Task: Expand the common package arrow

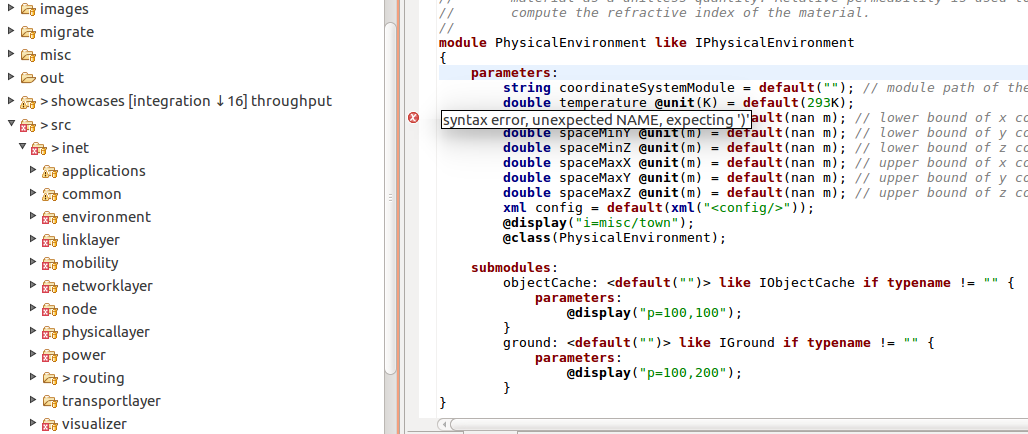Action: pos(33,193)
